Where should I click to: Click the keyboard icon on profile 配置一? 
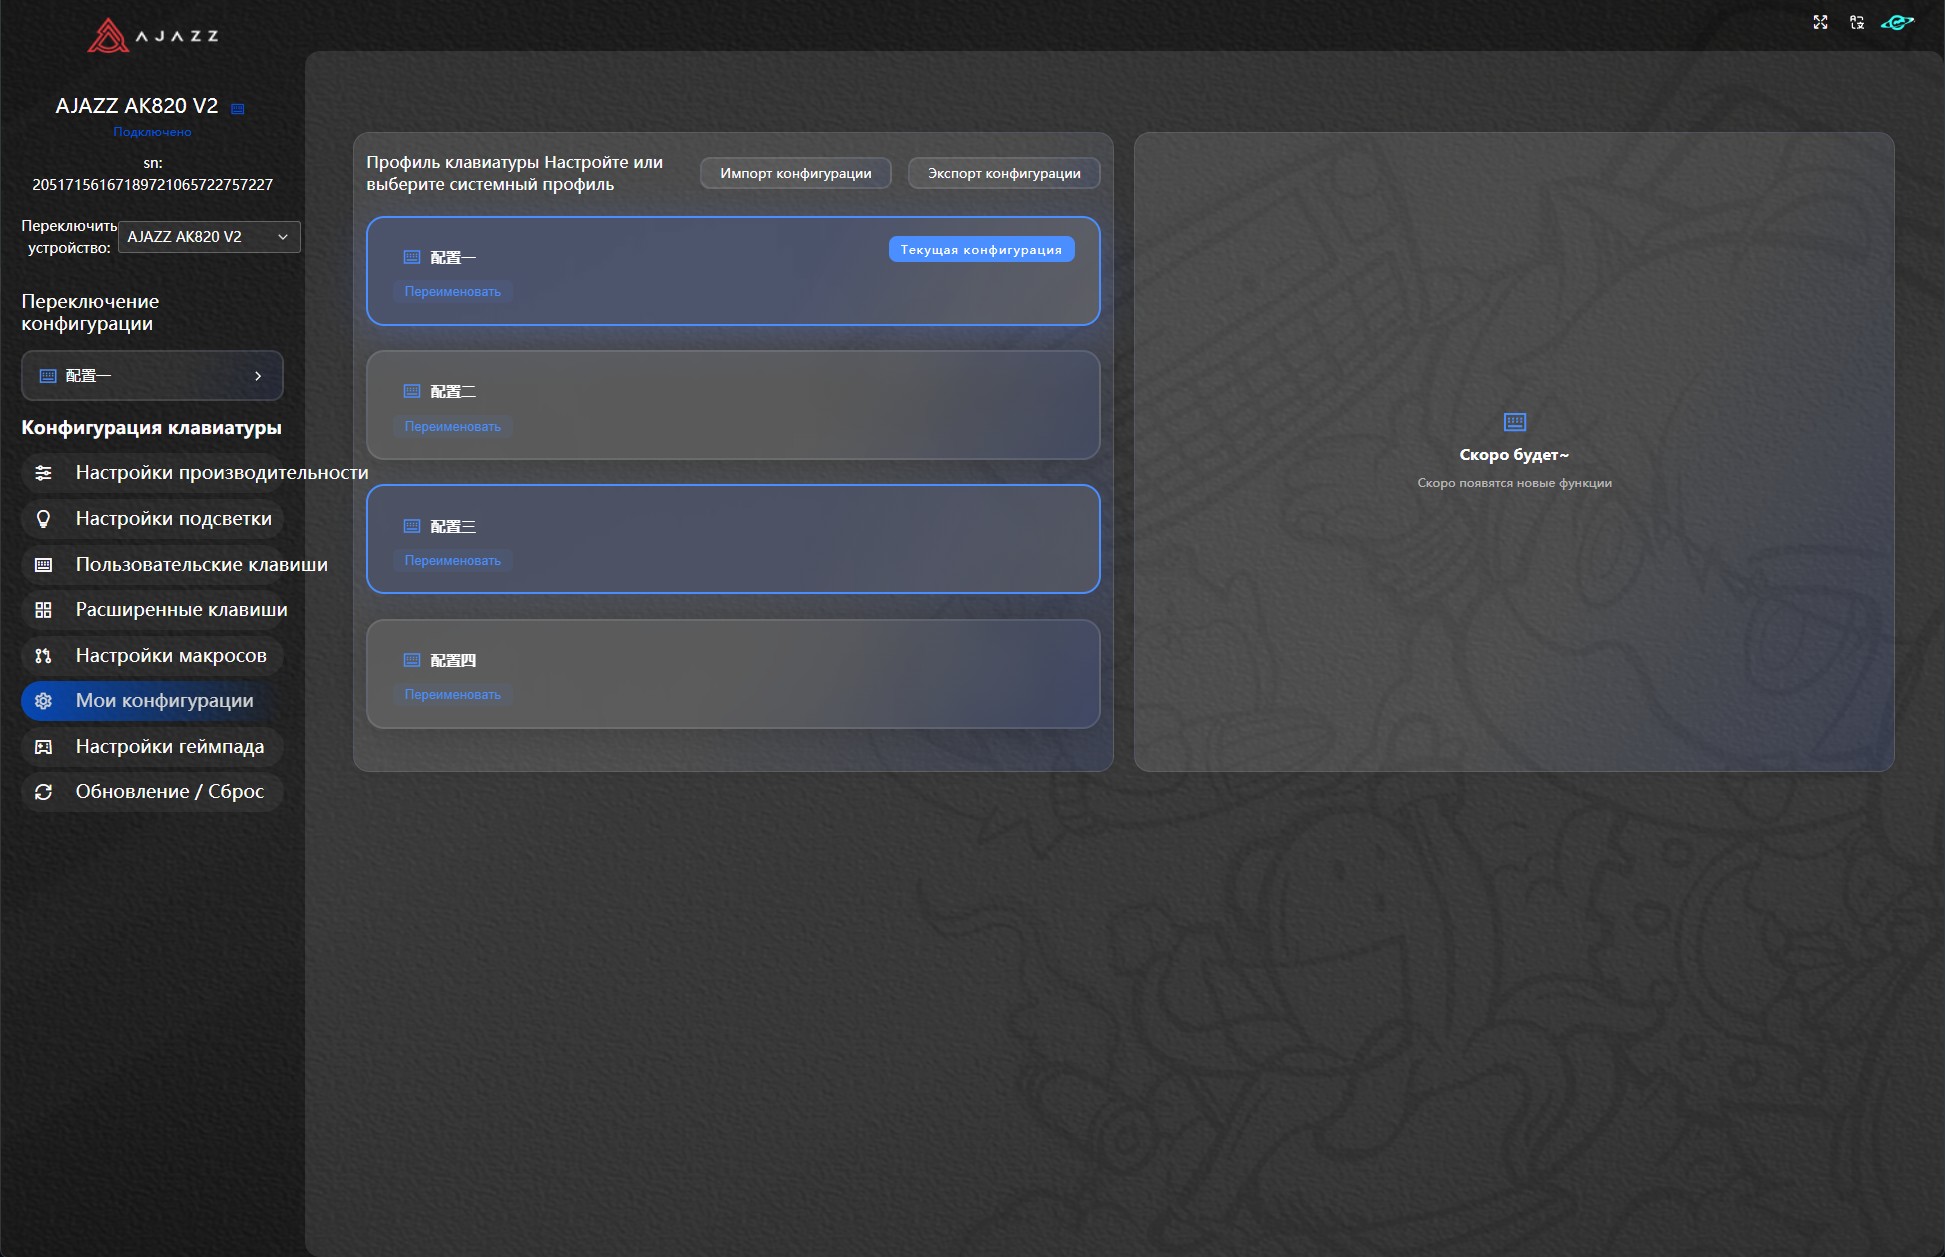click(x=412, y=257)
